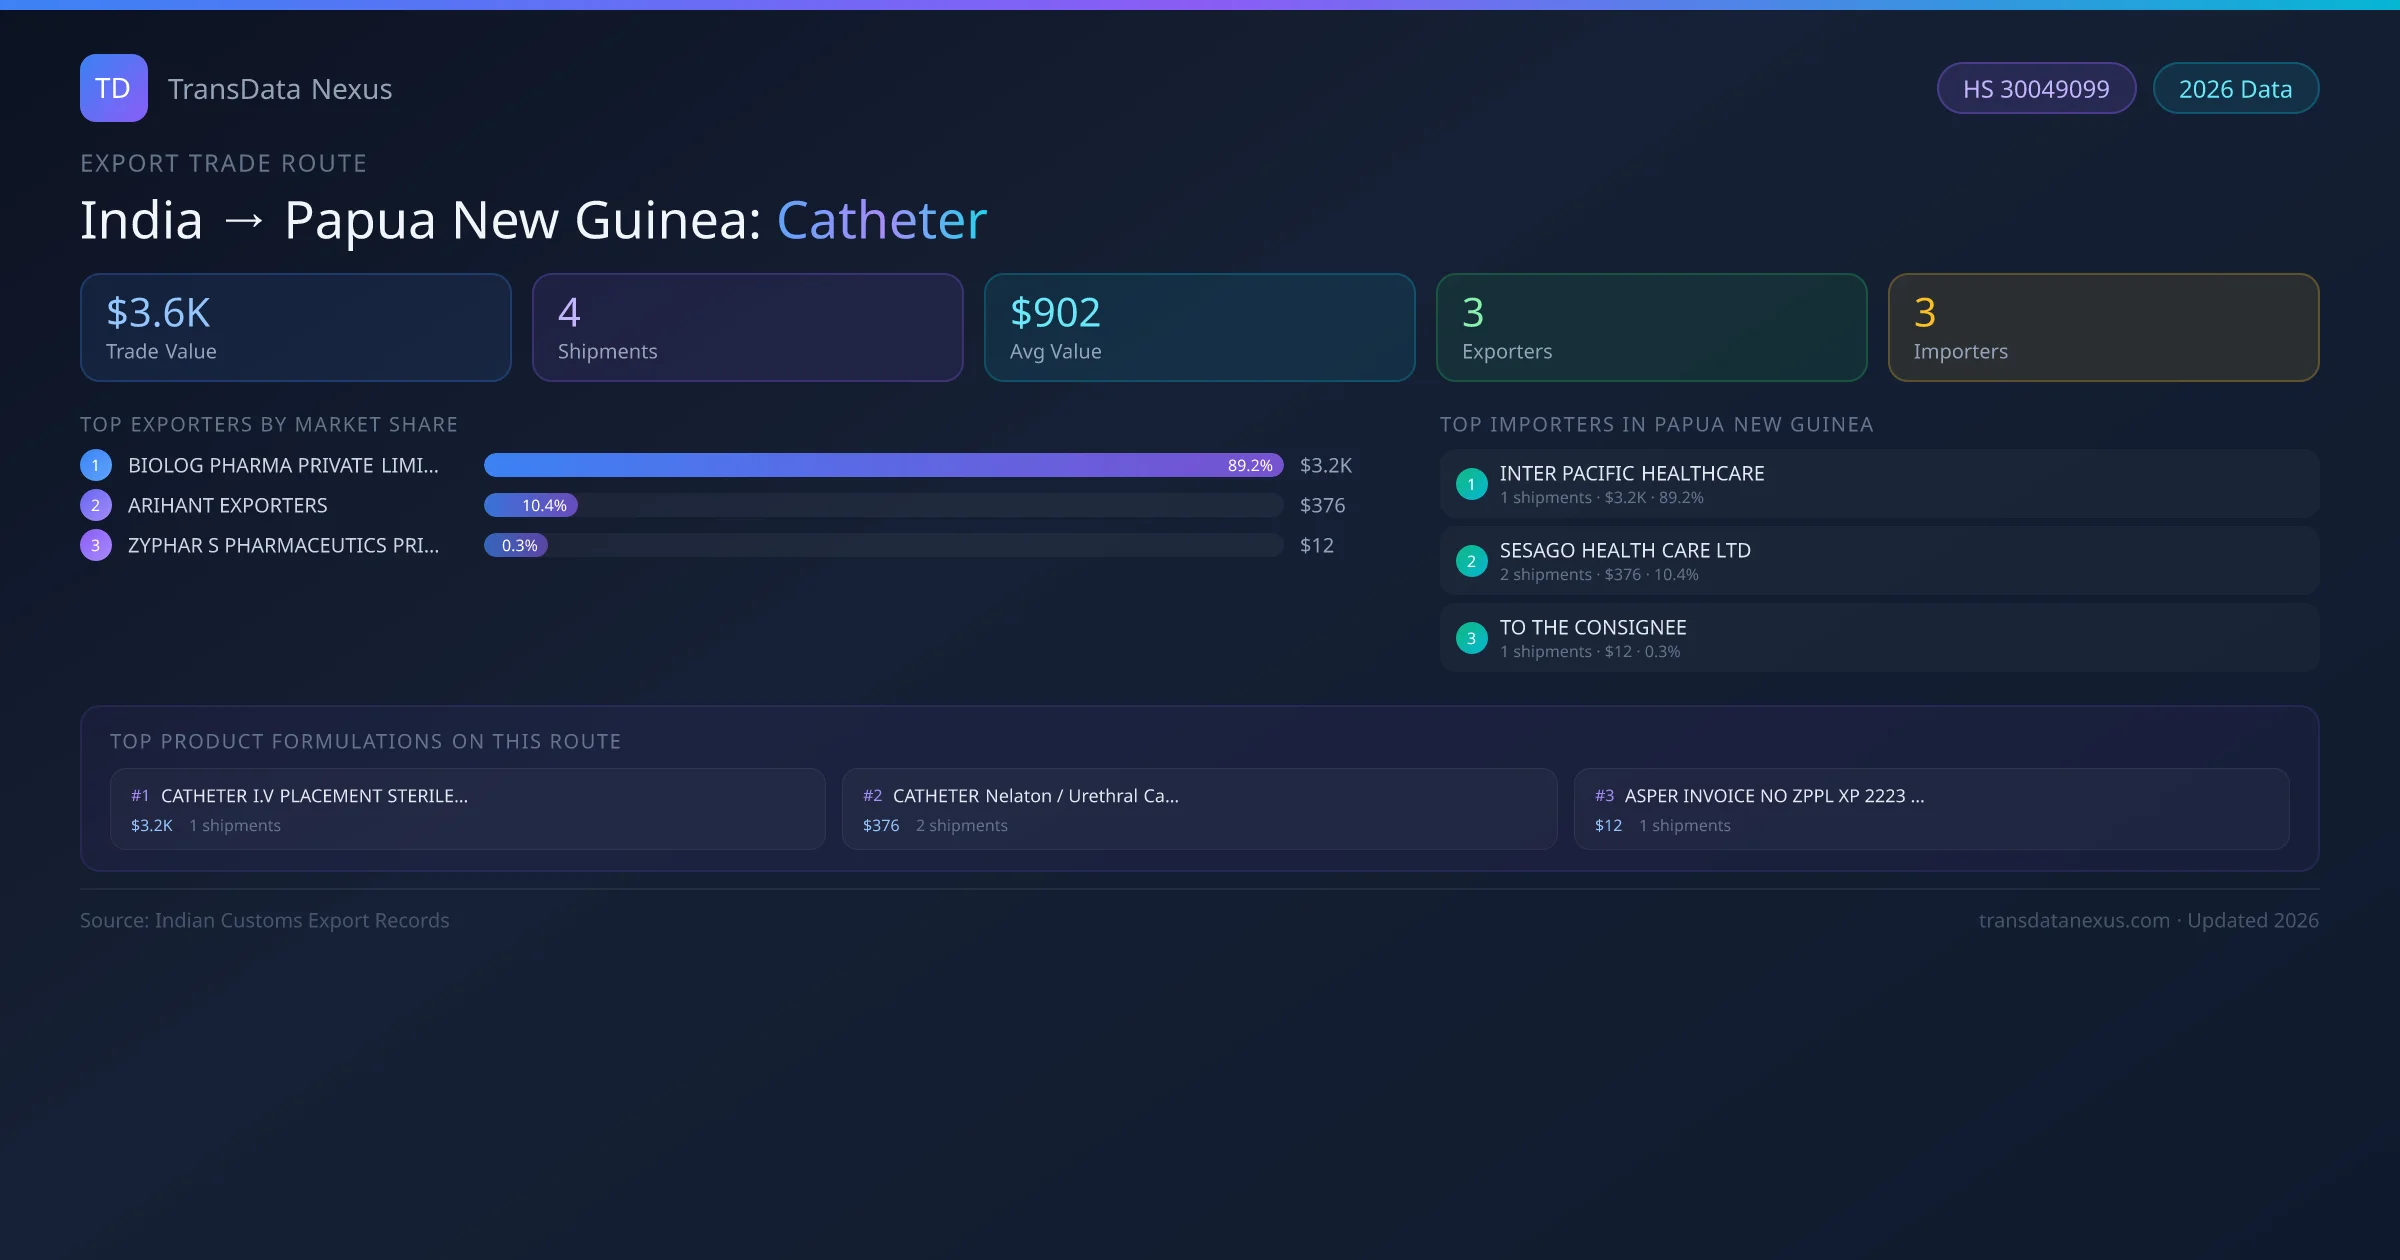Screen dimensions: 2400x1260
Task: Click rank 3 badge beside ZYPHAR S PHARMACEUTICS
Action: 96,545
